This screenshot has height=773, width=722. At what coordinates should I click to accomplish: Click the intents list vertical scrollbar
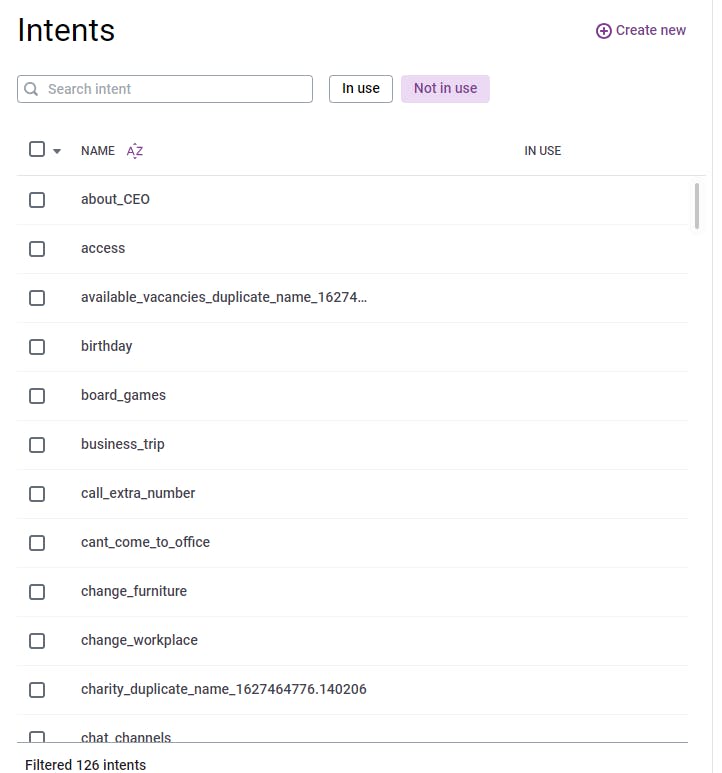coord(696,206)
